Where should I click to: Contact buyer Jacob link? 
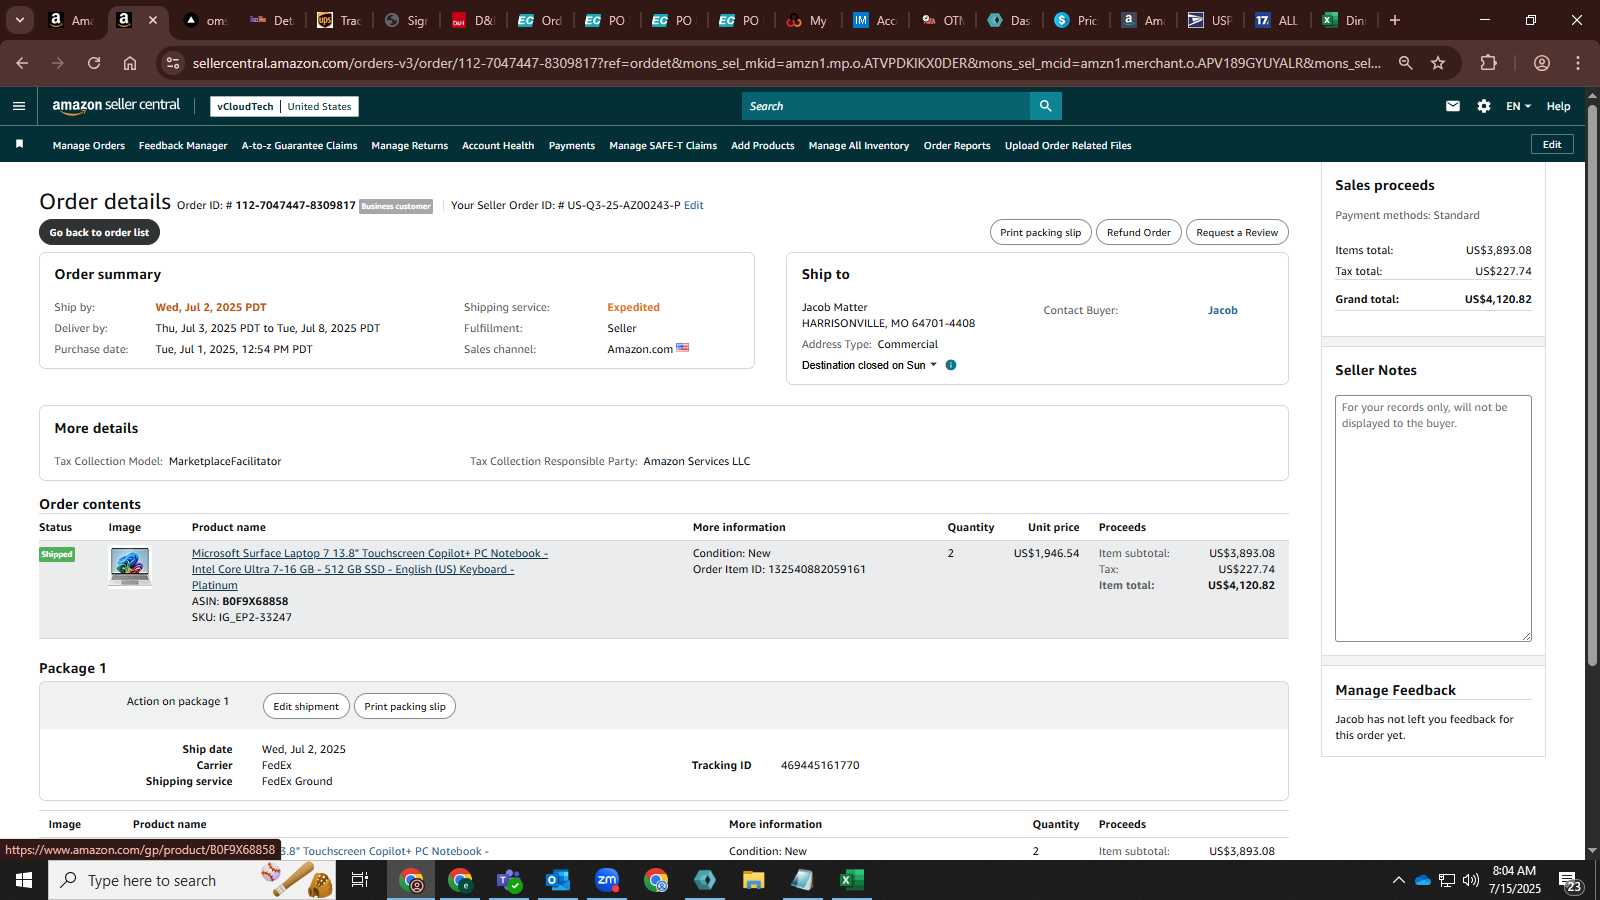(x=1222, y=310)
